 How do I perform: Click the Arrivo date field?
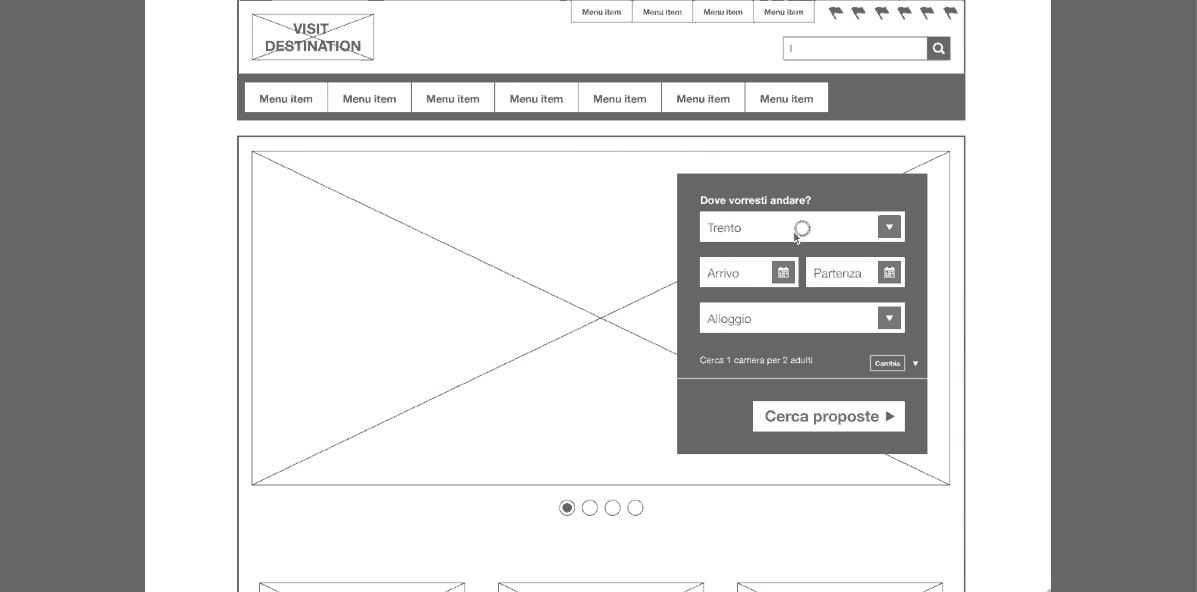point(749,273)
